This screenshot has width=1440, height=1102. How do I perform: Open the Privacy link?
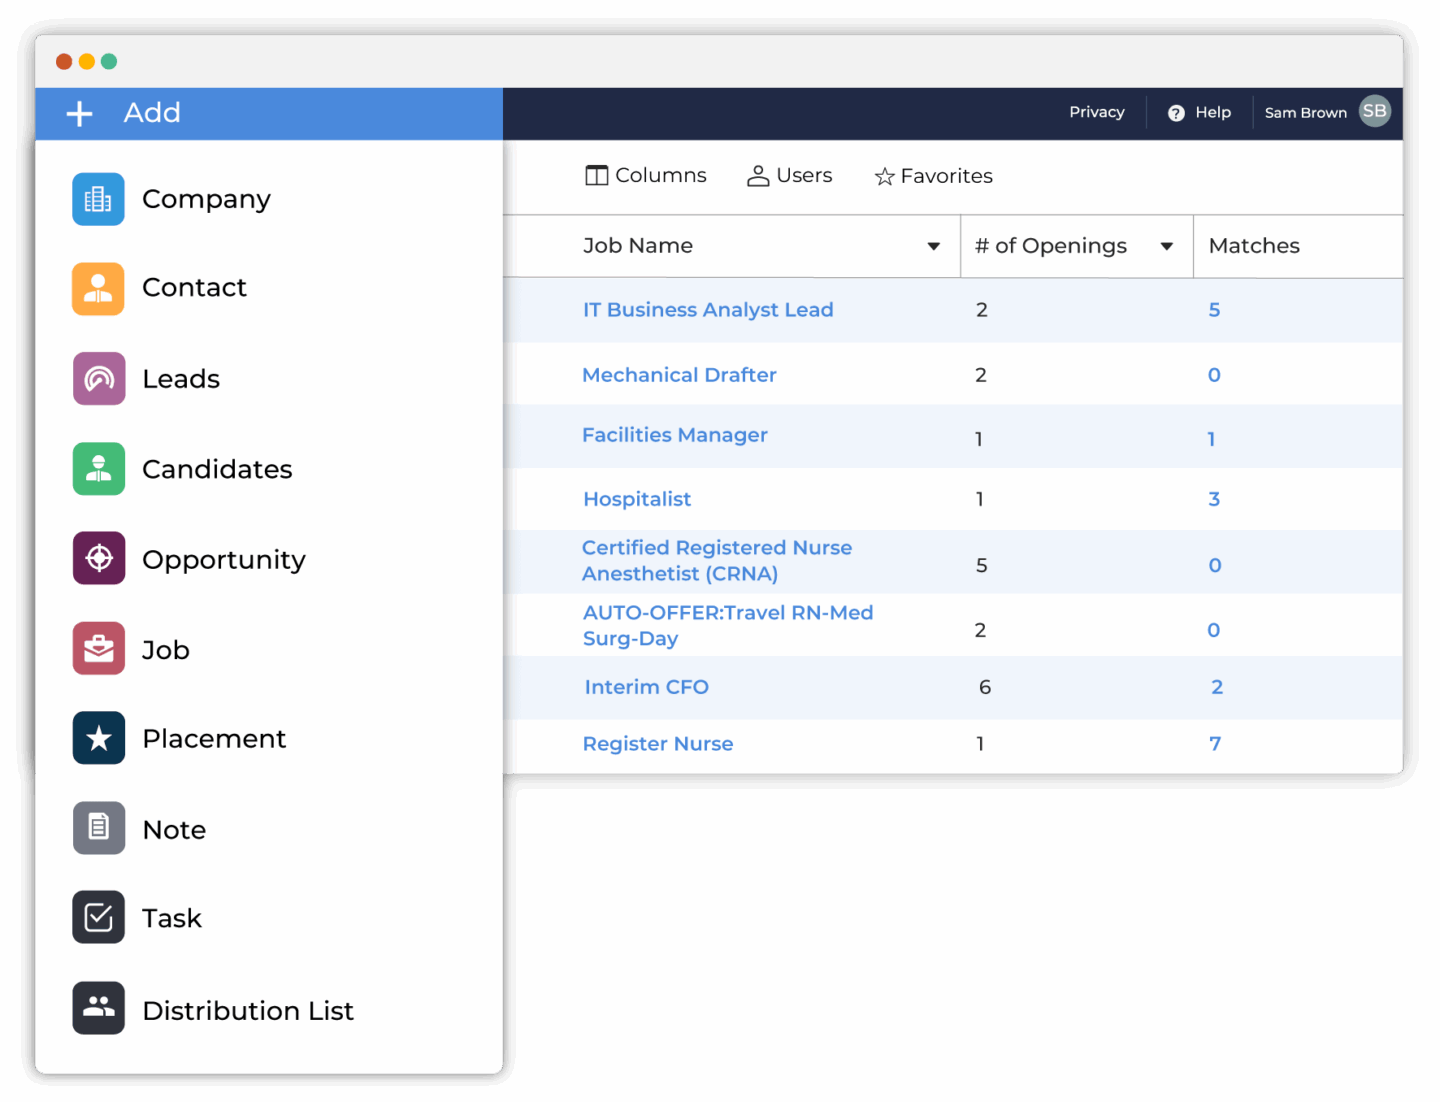tap(1097, 112)
